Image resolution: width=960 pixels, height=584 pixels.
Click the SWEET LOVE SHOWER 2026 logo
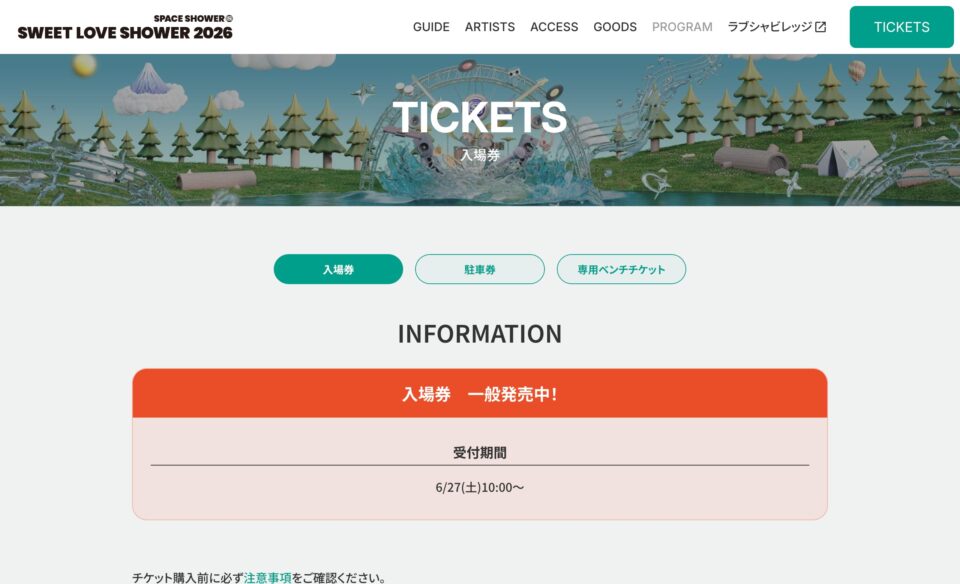click(125, 28)
